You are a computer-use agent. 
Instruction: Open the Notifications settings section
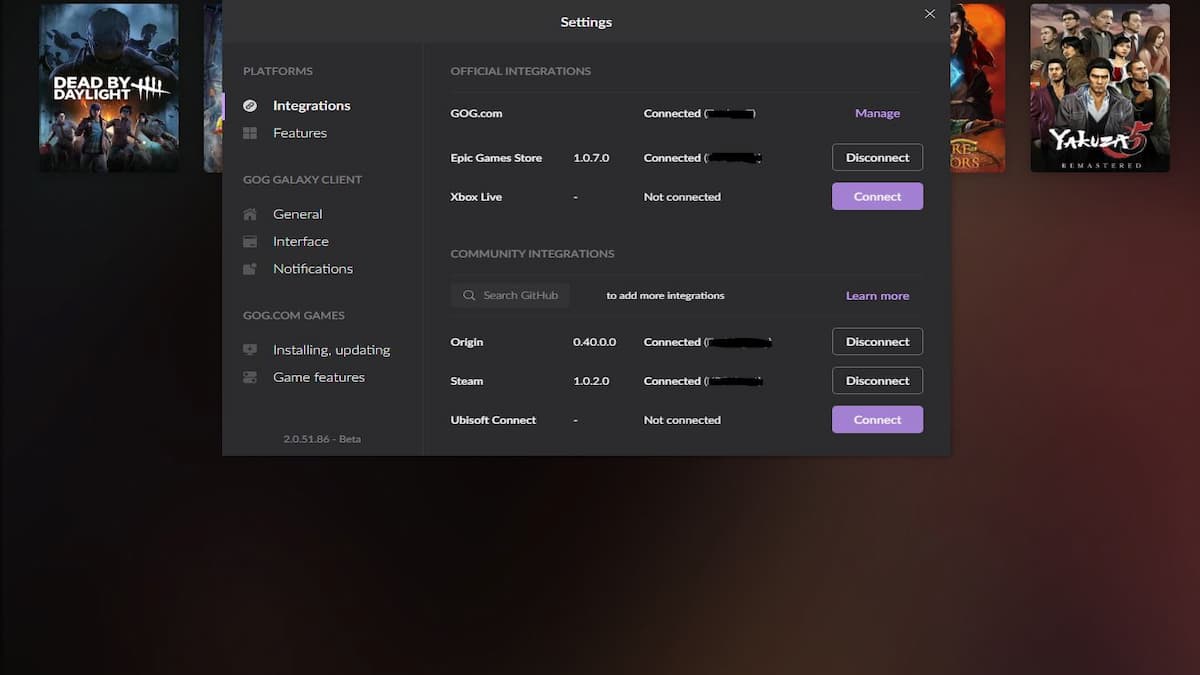(312, 269)
